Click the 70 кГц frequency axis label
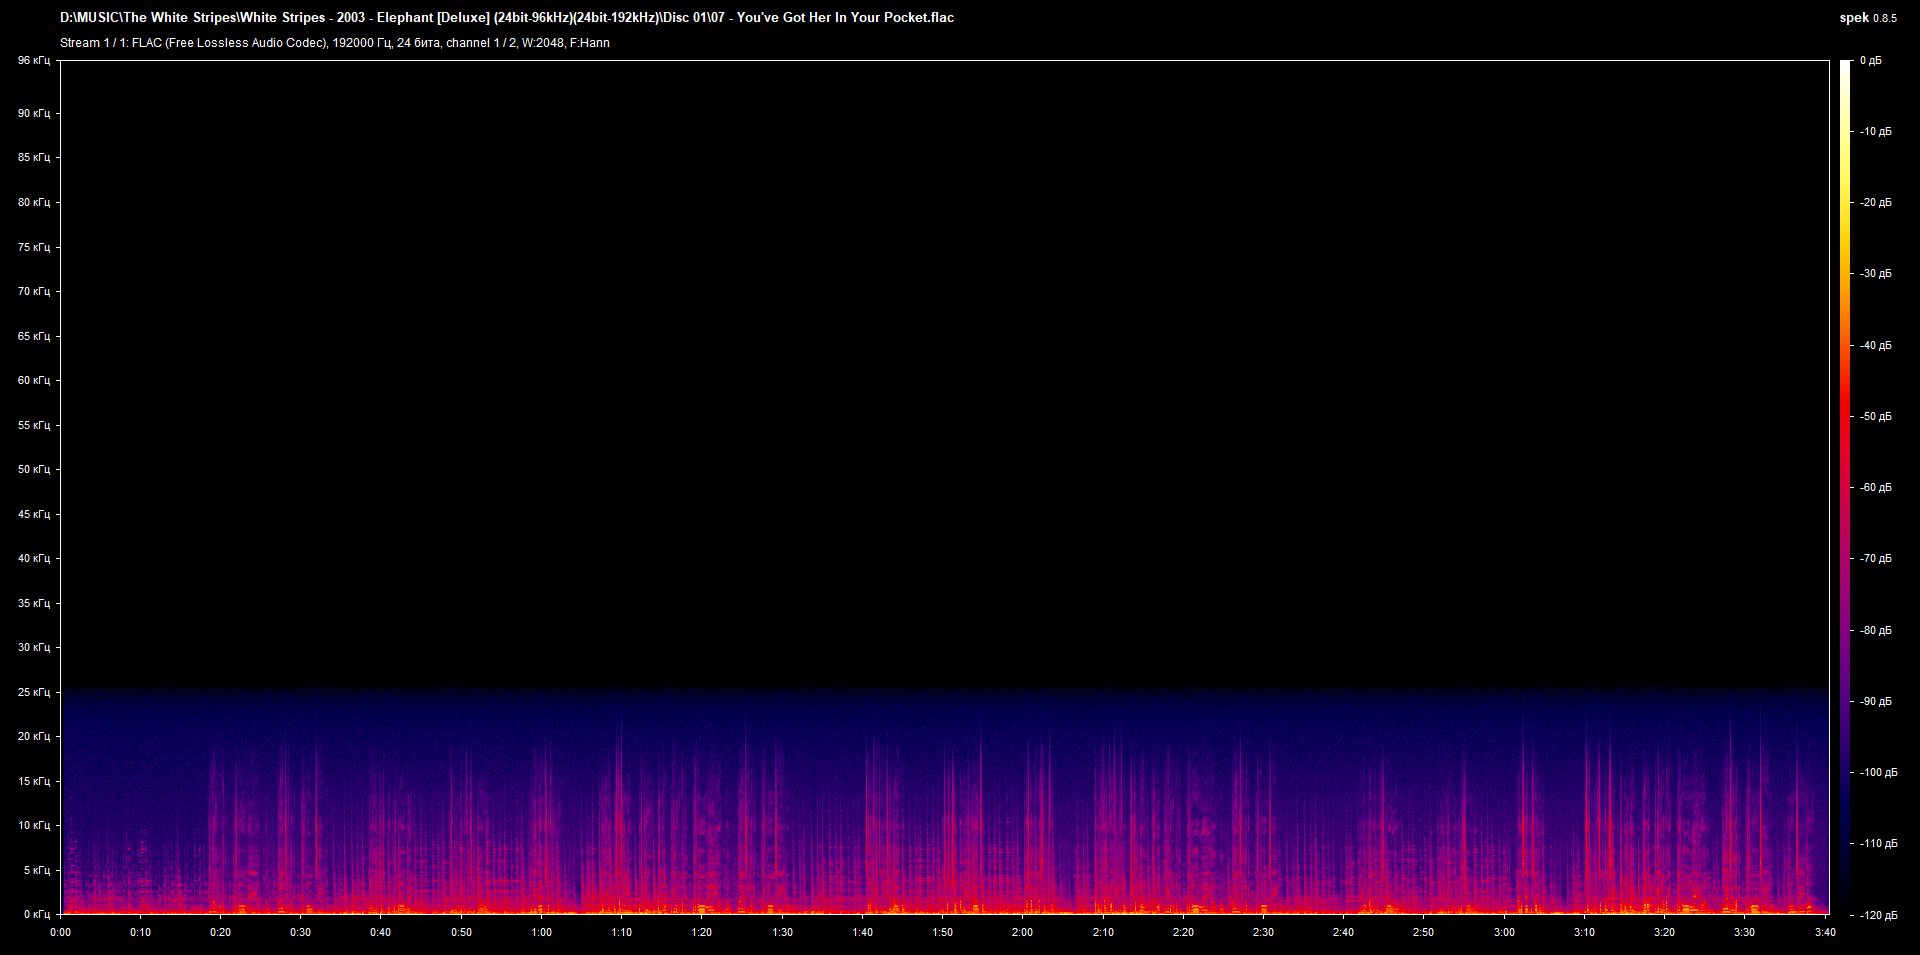 click(x=34, y=291)
